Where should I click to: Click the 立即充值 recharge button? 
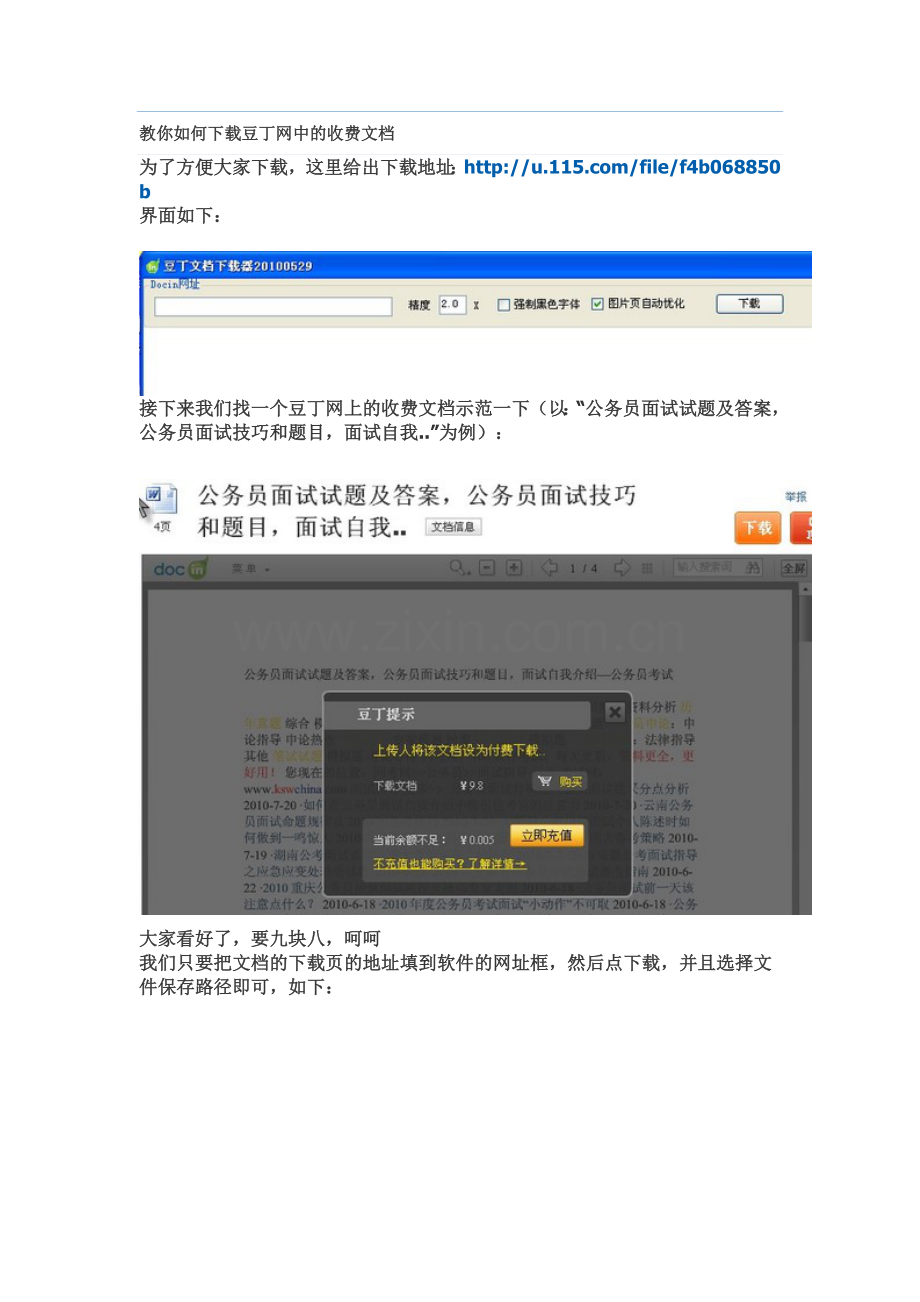546,835
